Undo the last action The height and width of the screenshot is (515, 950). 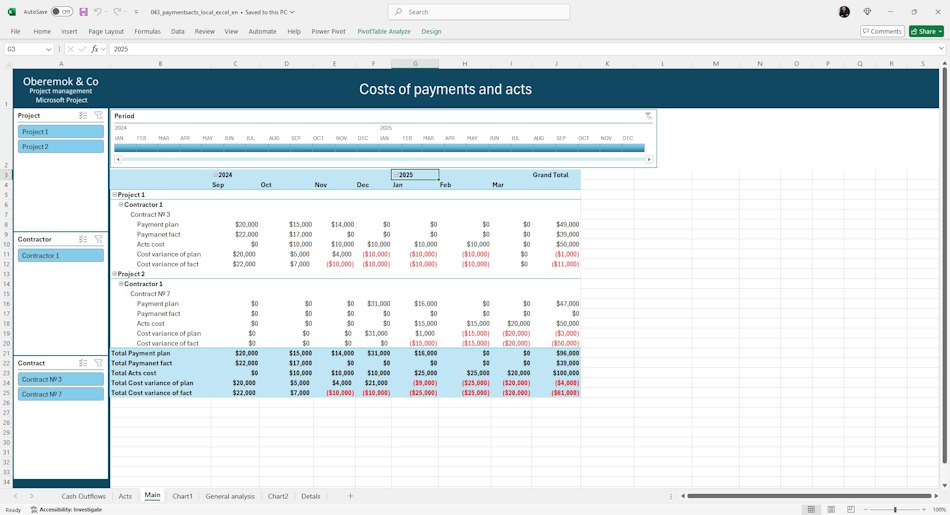pyautogui.click(x=98, y=12)
